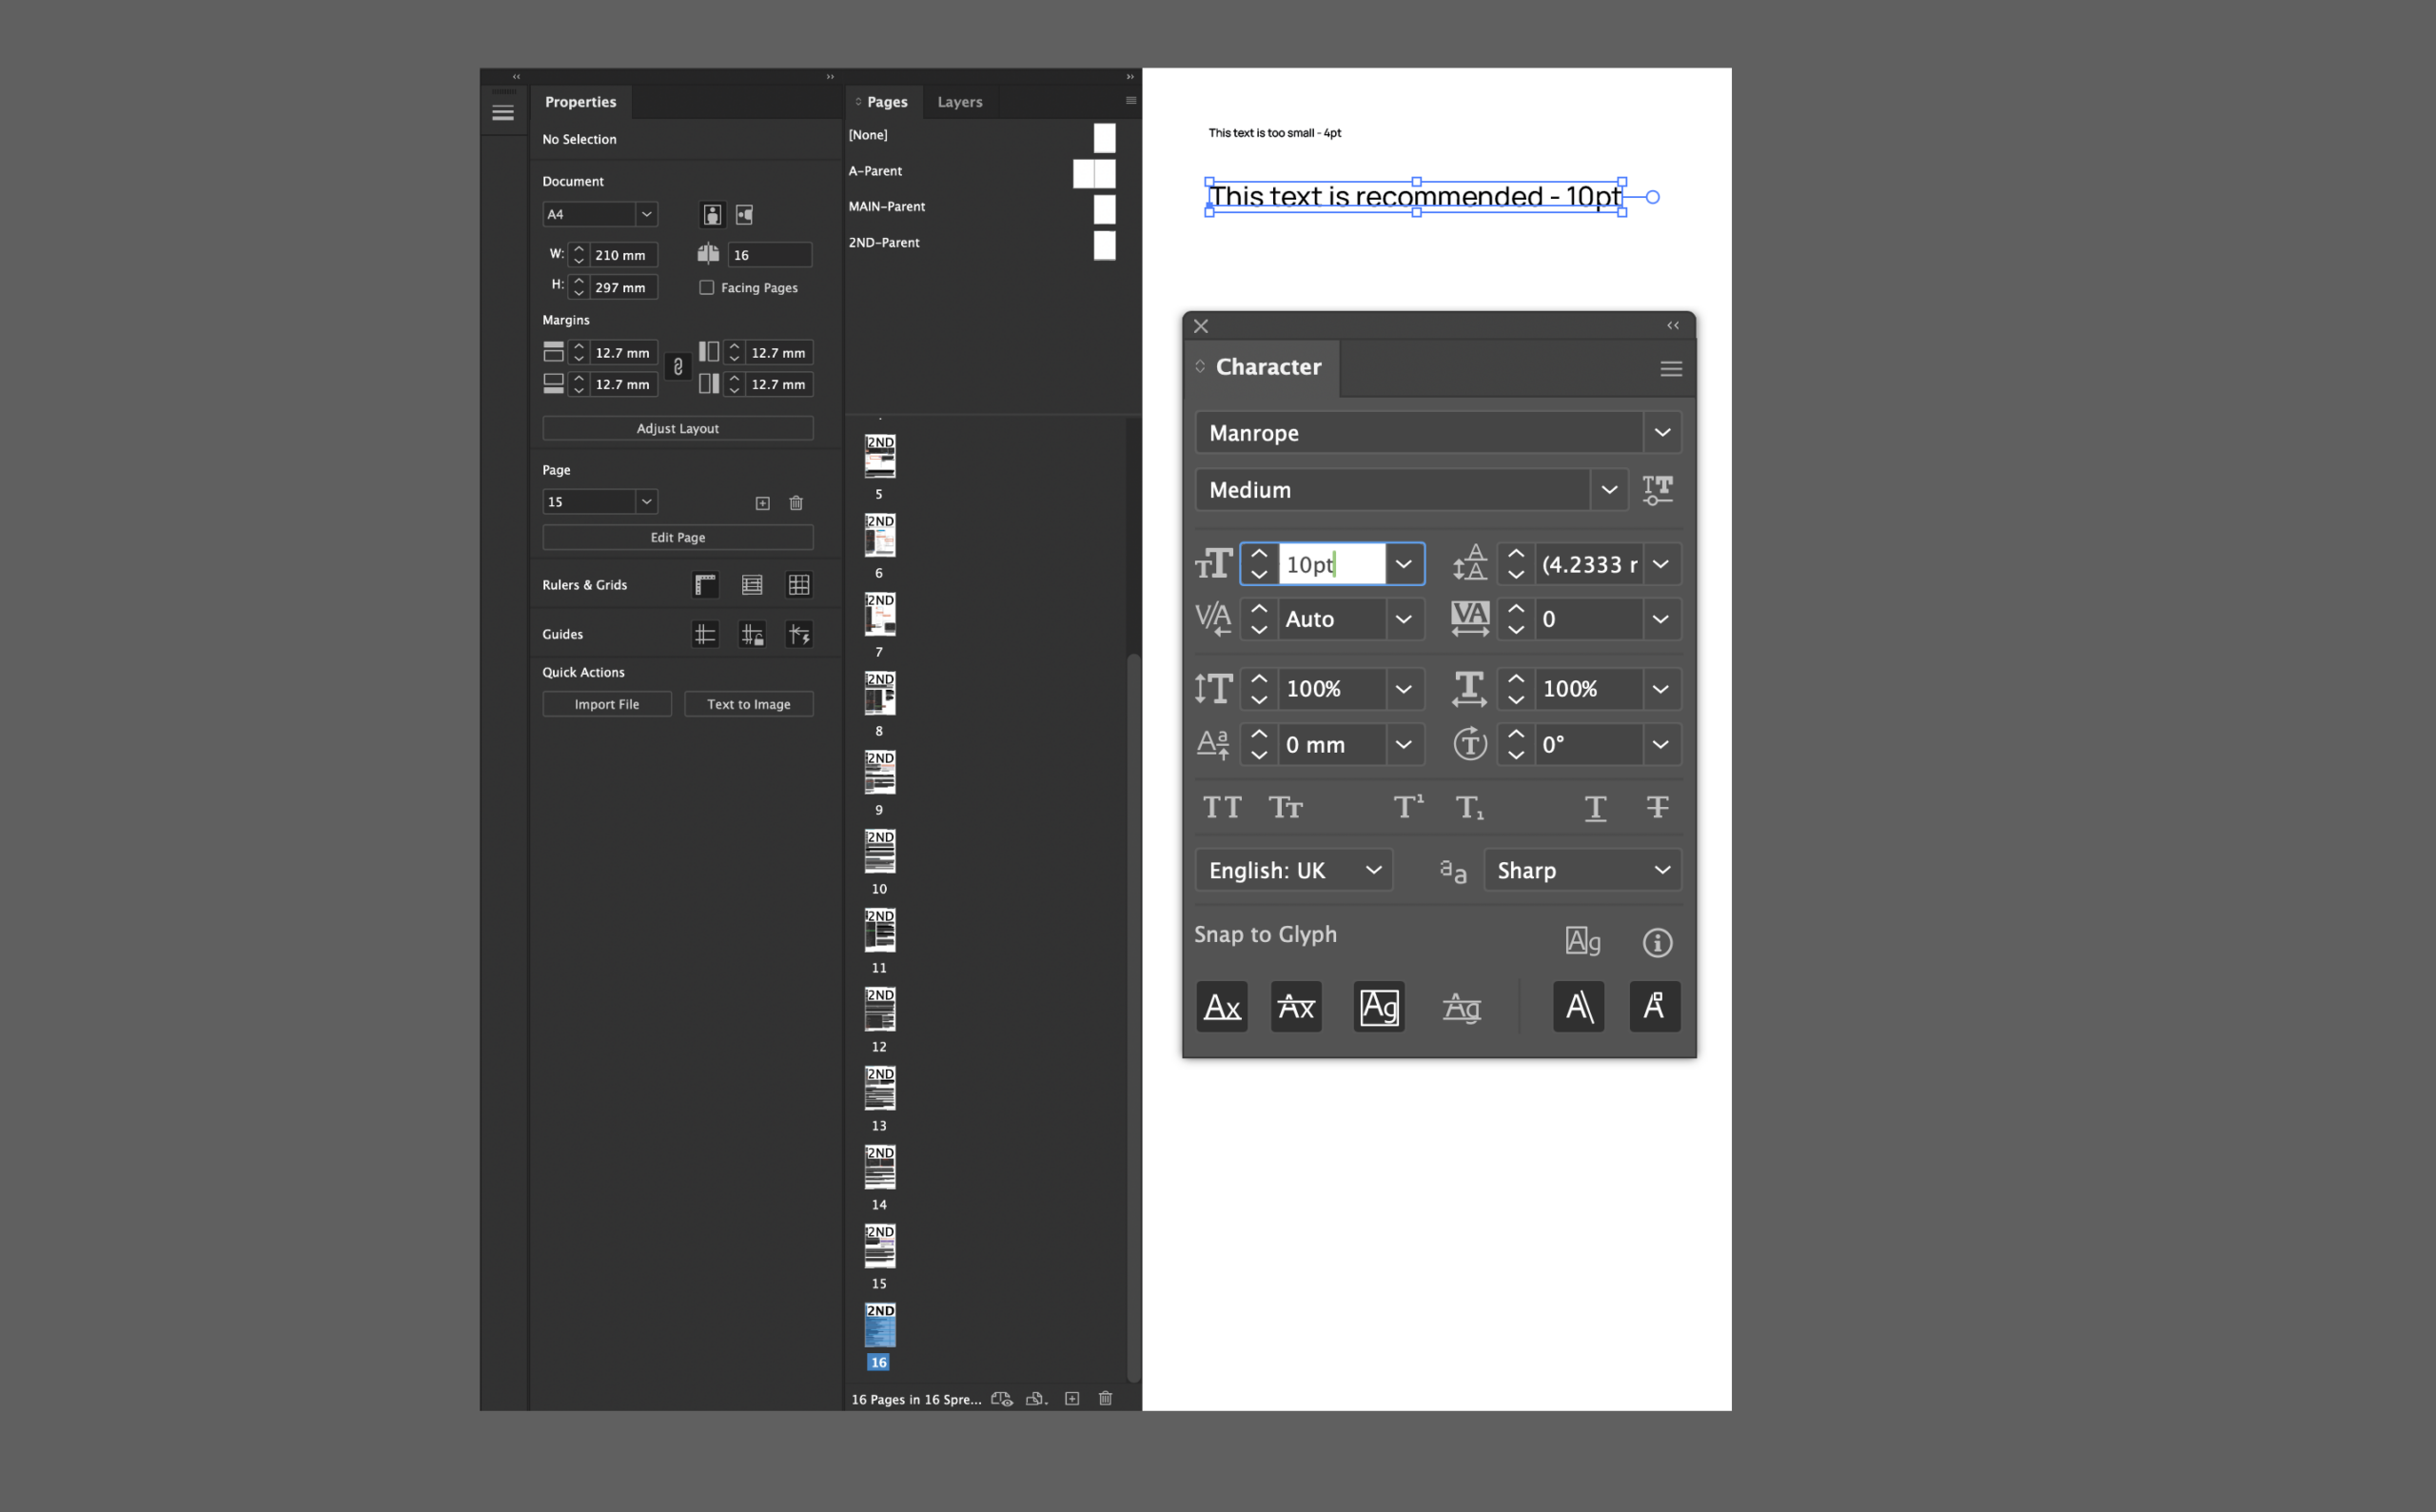The width and height of the screenshot is (2436, 1512).
Task: Click the Import File button
Action: [x=607, y=704]
